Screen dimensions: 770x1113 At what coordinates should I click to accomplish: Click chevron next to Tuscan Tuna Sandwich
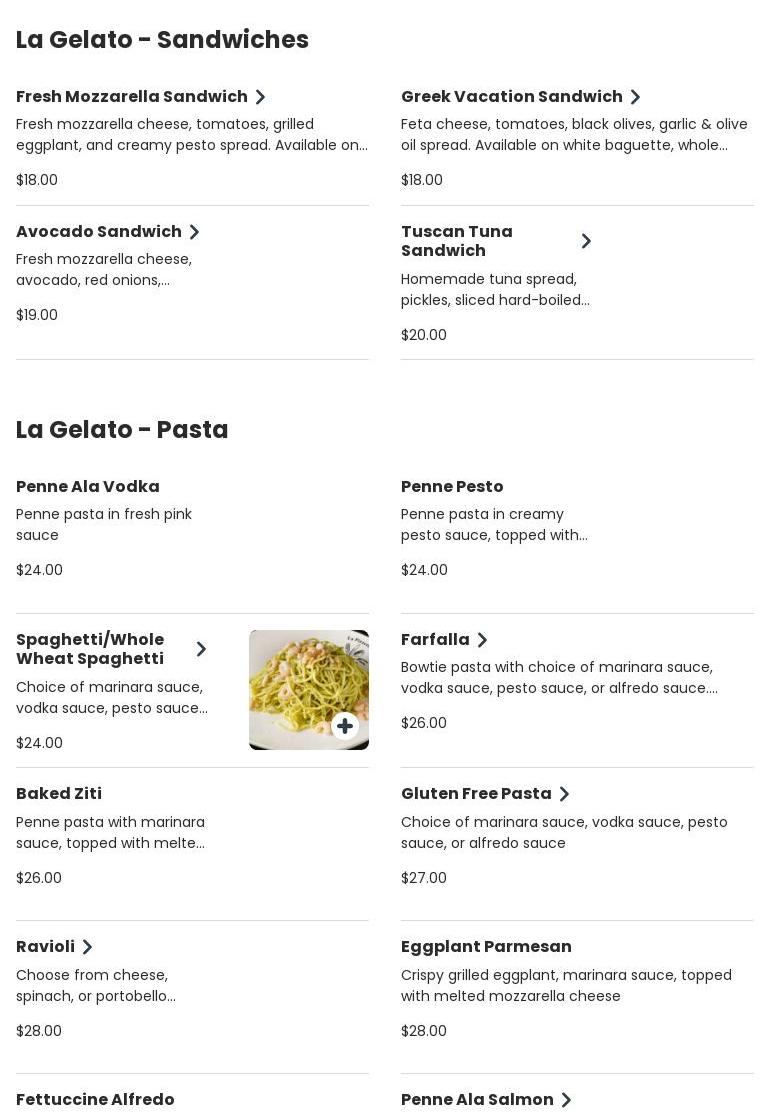tap(586, 241)
